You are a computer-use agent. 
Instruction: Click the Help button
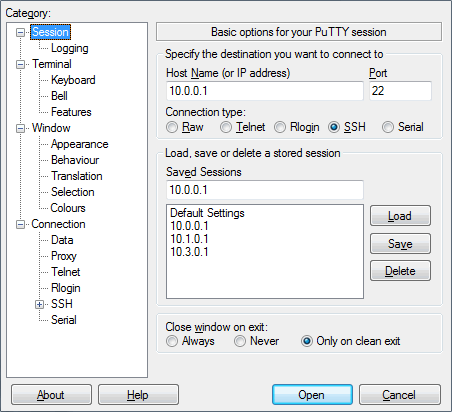point(138,395)
